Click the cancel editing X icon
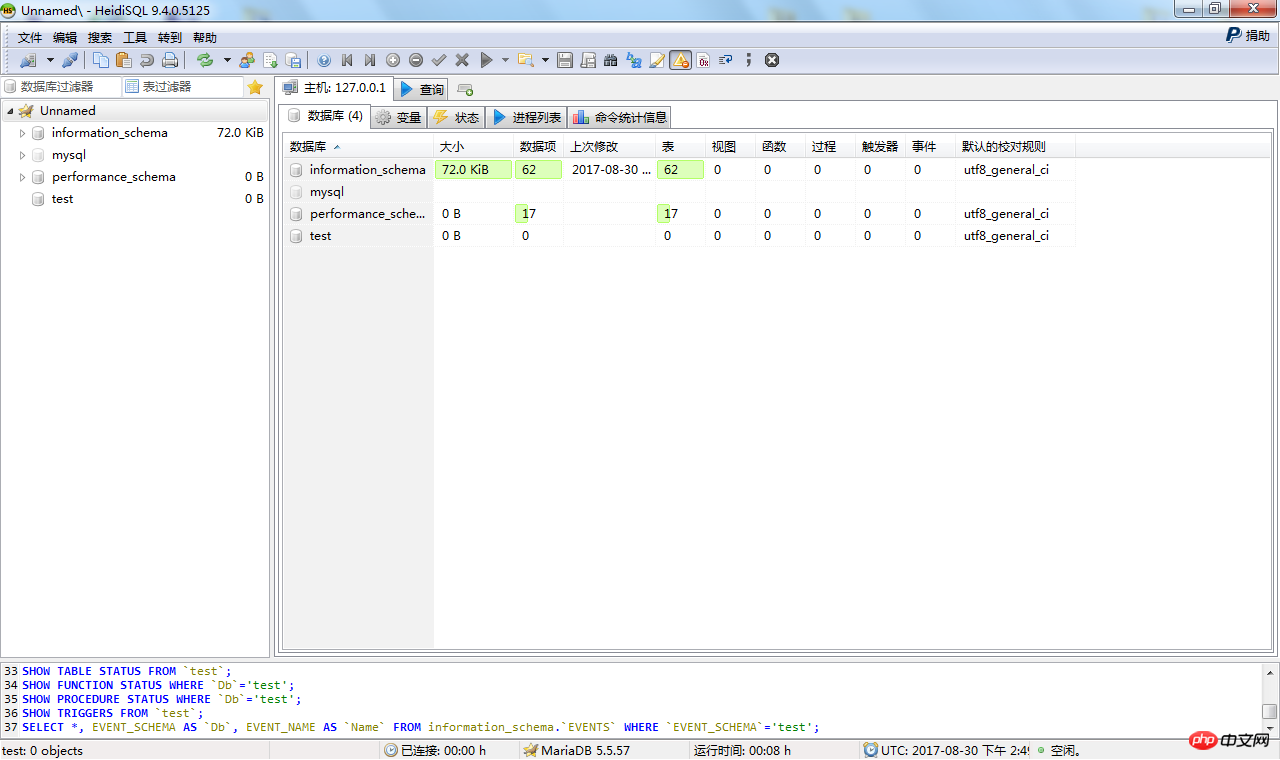The image size is (1280, 760). coord(462,60)
